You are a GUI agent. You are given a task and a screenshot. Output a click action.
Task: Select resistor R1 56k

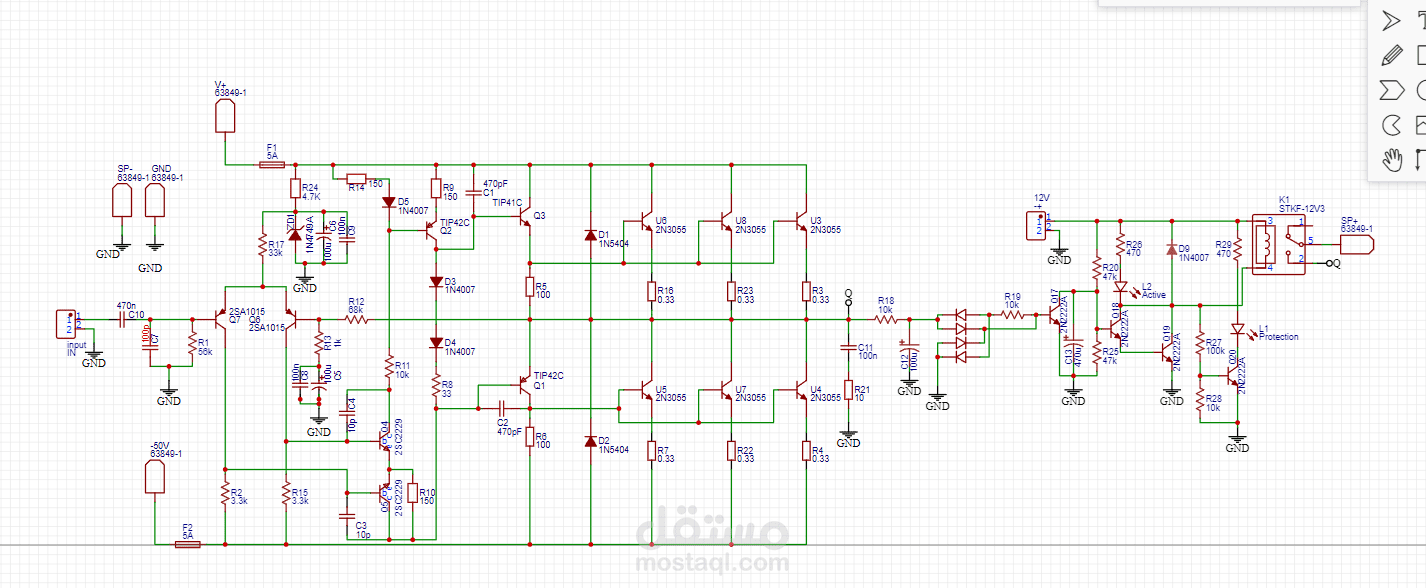[192, 345]
